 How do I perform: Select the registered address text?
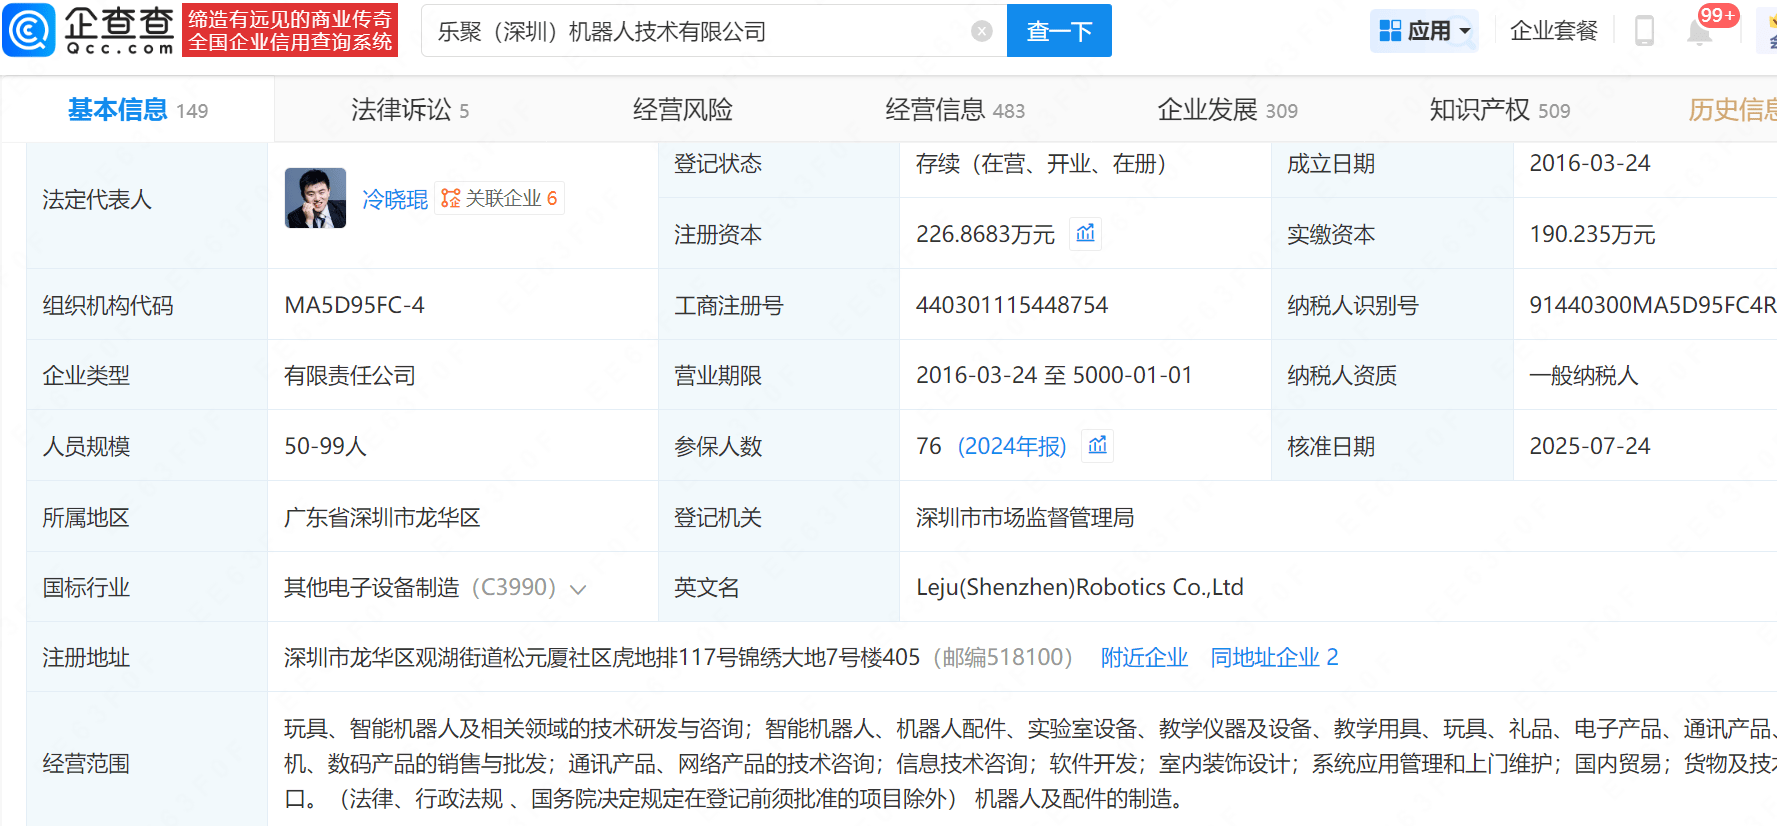[x=602, y=657]
